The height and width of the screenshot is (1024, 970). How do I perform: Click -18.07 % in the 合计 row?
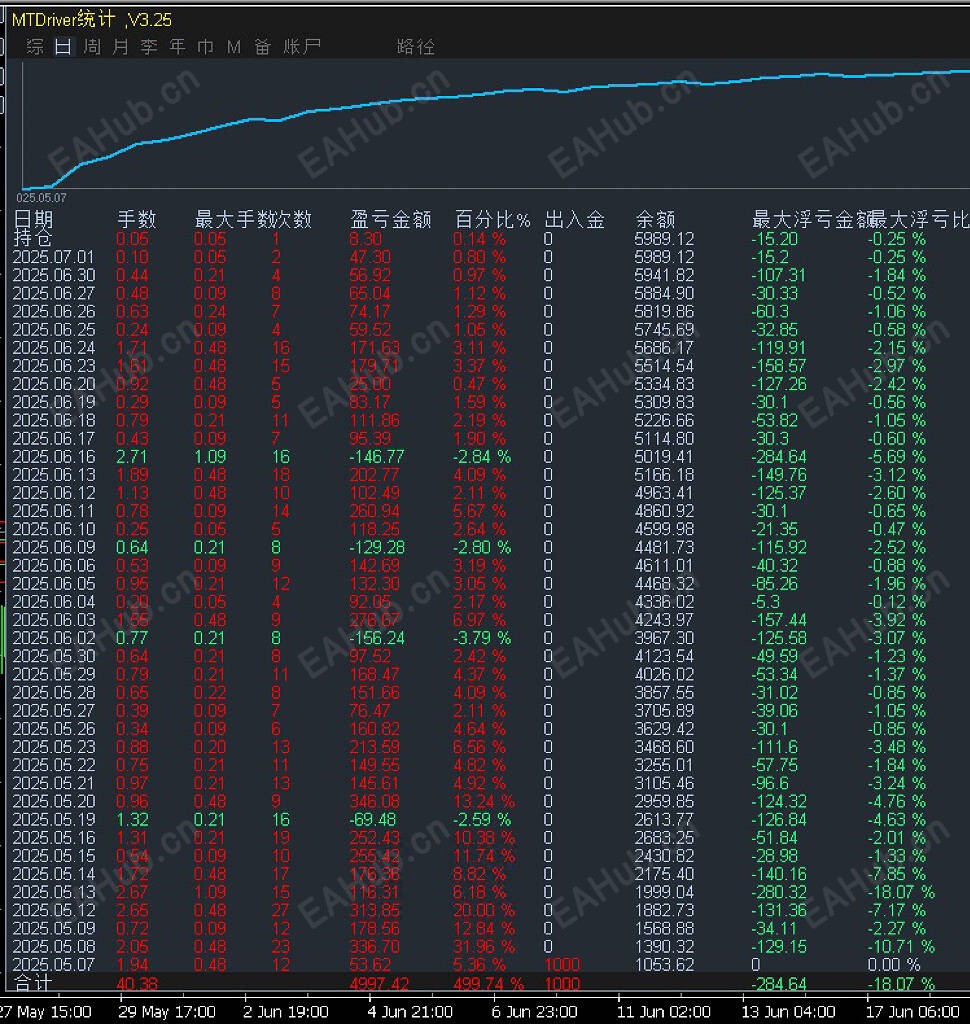point(901,984)
